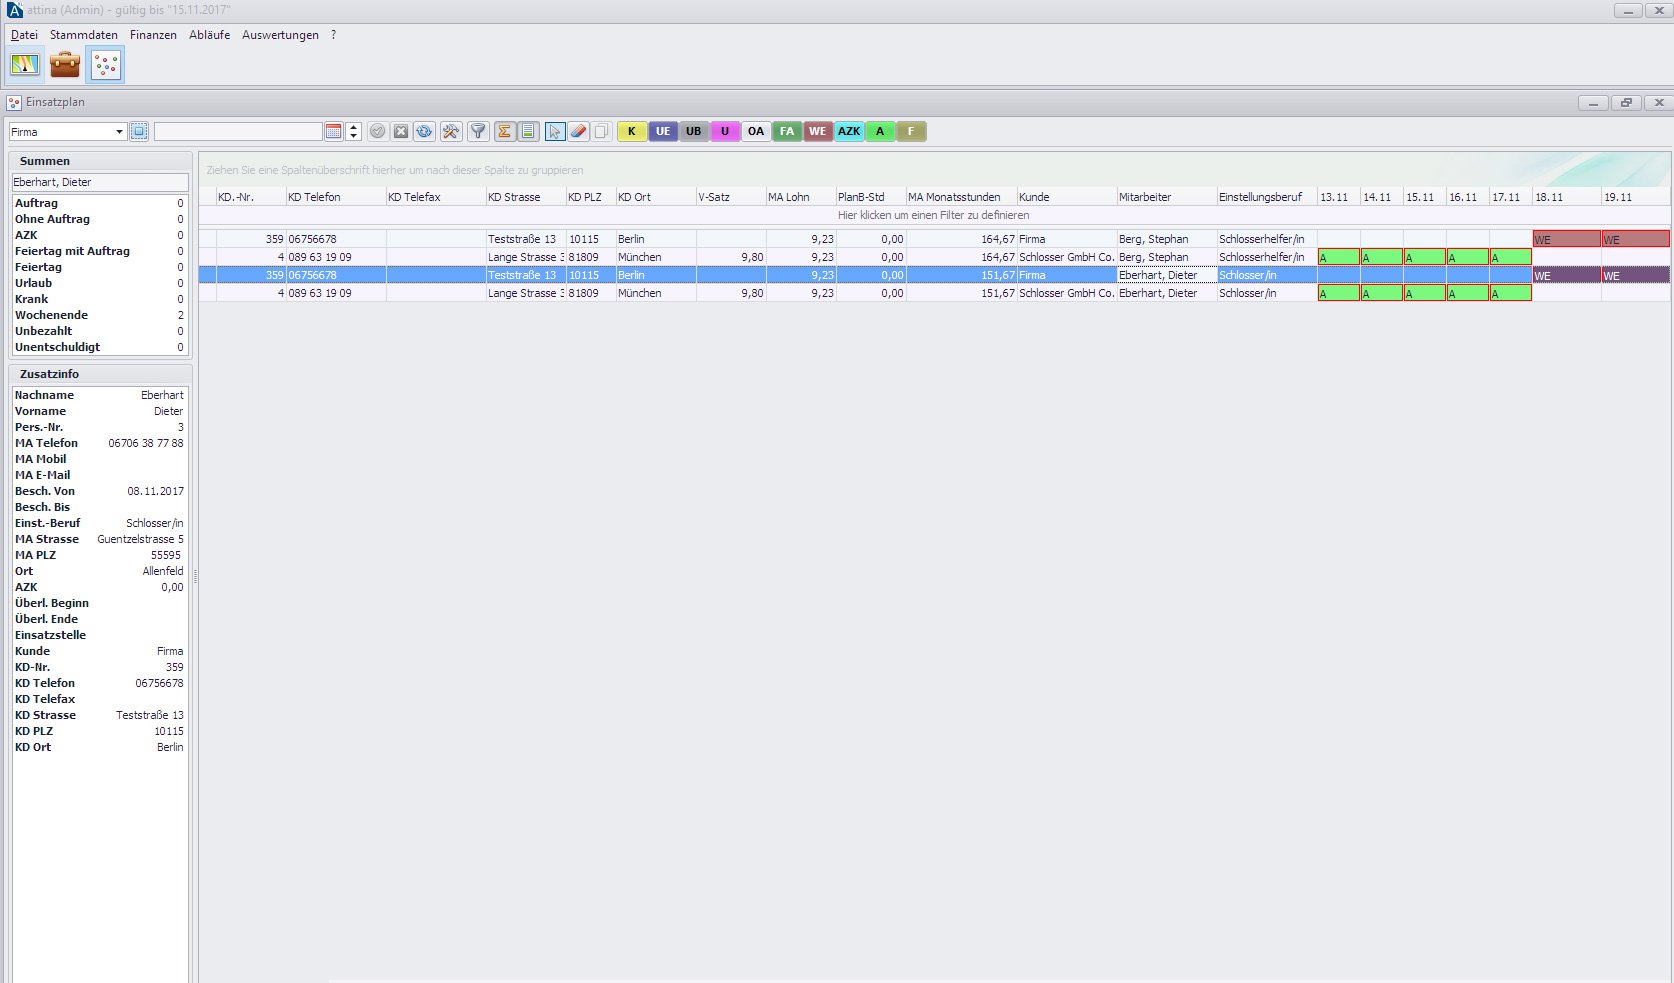Open the Finanzen menu
Viewport: 1674px width, 983px height.
point(153,35)
